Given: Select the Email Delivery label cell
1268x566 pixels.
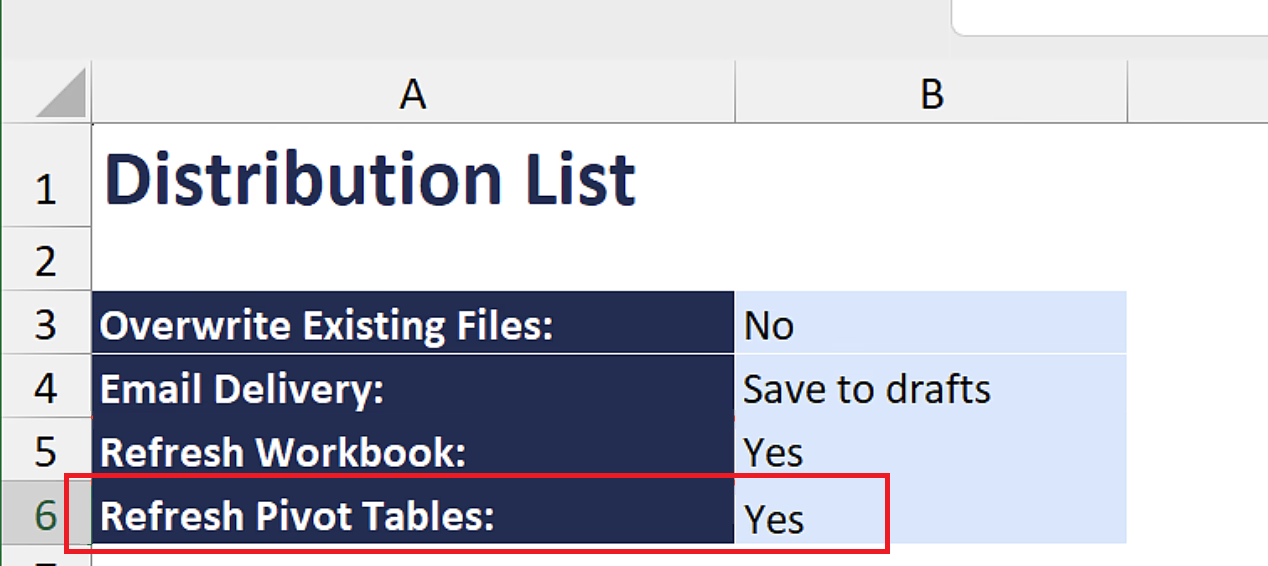Looking at the screenshot, I should [412, 386].
